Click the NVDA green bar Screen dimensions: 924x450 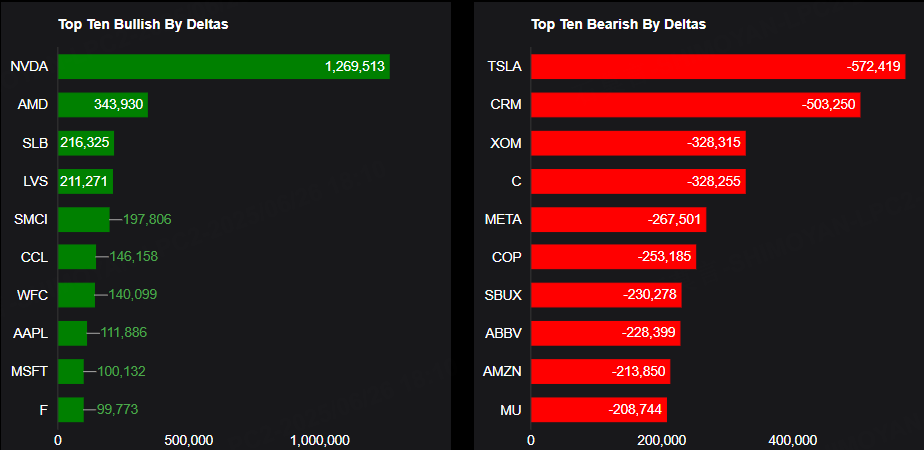(x=224, y=67)
